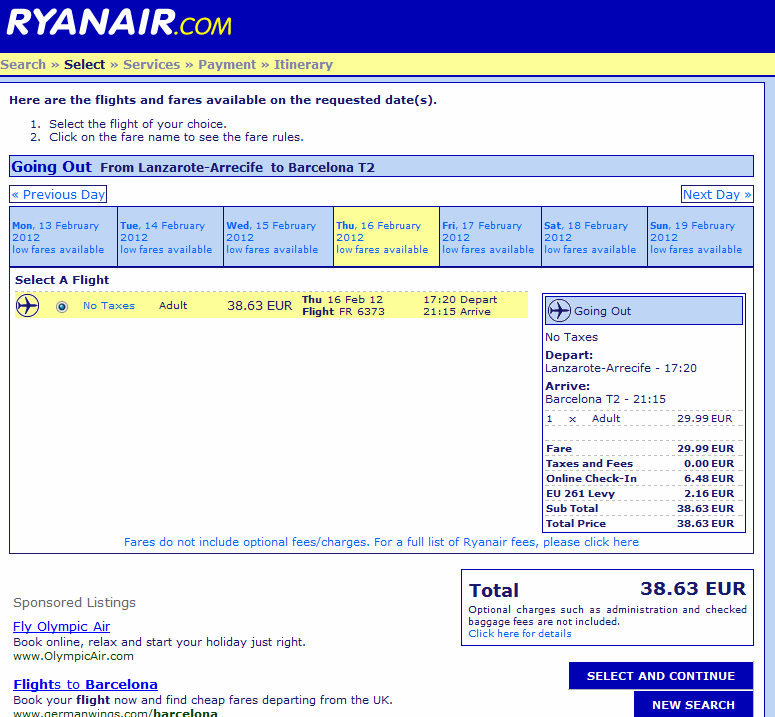Screen dimensions: 775x717
Task: Click the Select step in the breadcrumb
Action: pyautogui.click(x=85, y=65)
